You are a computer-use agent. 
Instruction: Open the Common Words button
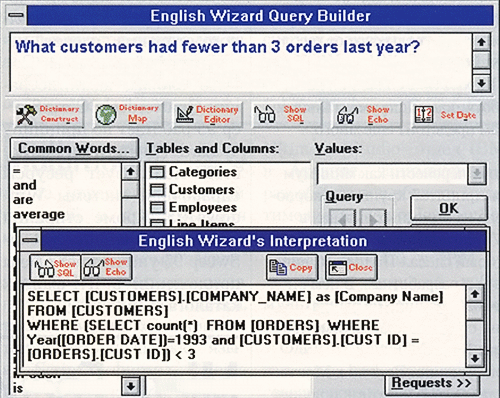click(x=74, y=148)
